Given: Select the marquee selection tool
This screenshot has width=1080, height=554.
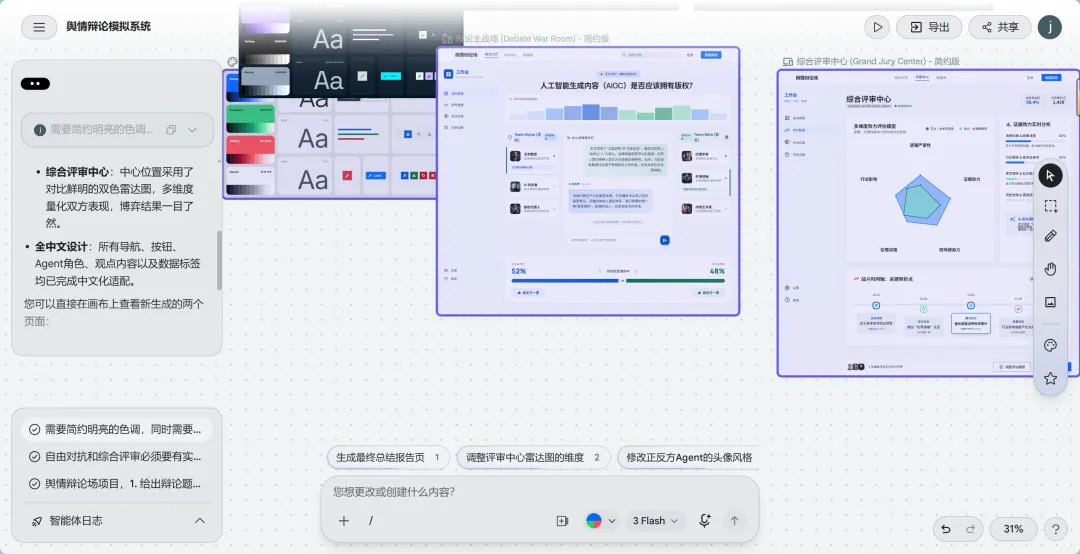Looking at the screenshot, I should point(1050,206).
